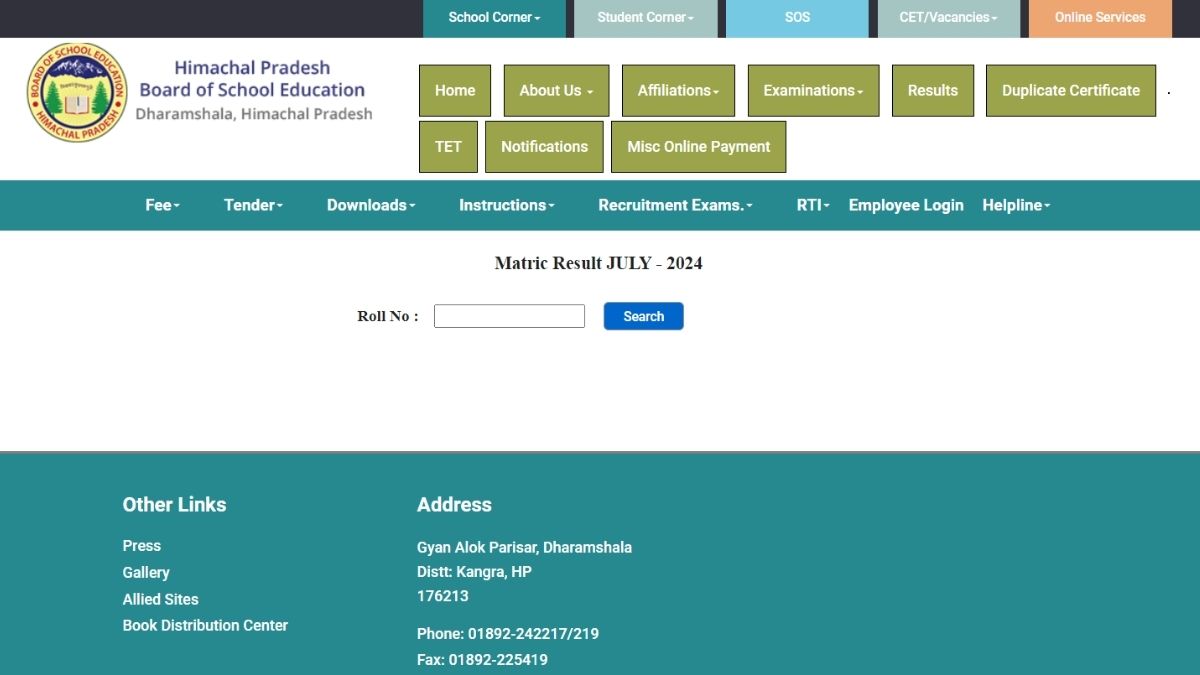Image resolution: width=1200 pixels, height=675 pixels.
Task: Select the SOS tab
Action: 797,17
